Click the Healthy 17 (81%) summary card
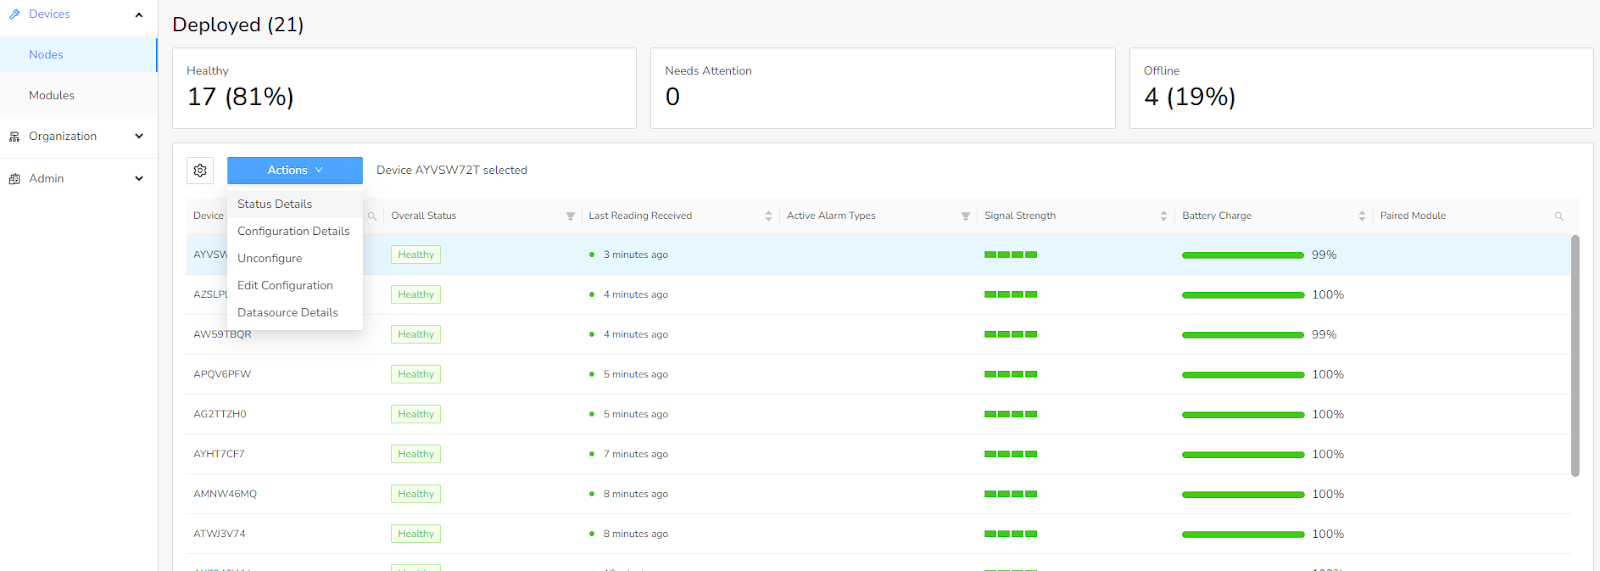The height and width of the screenshot is (571, 1600). 404,88
